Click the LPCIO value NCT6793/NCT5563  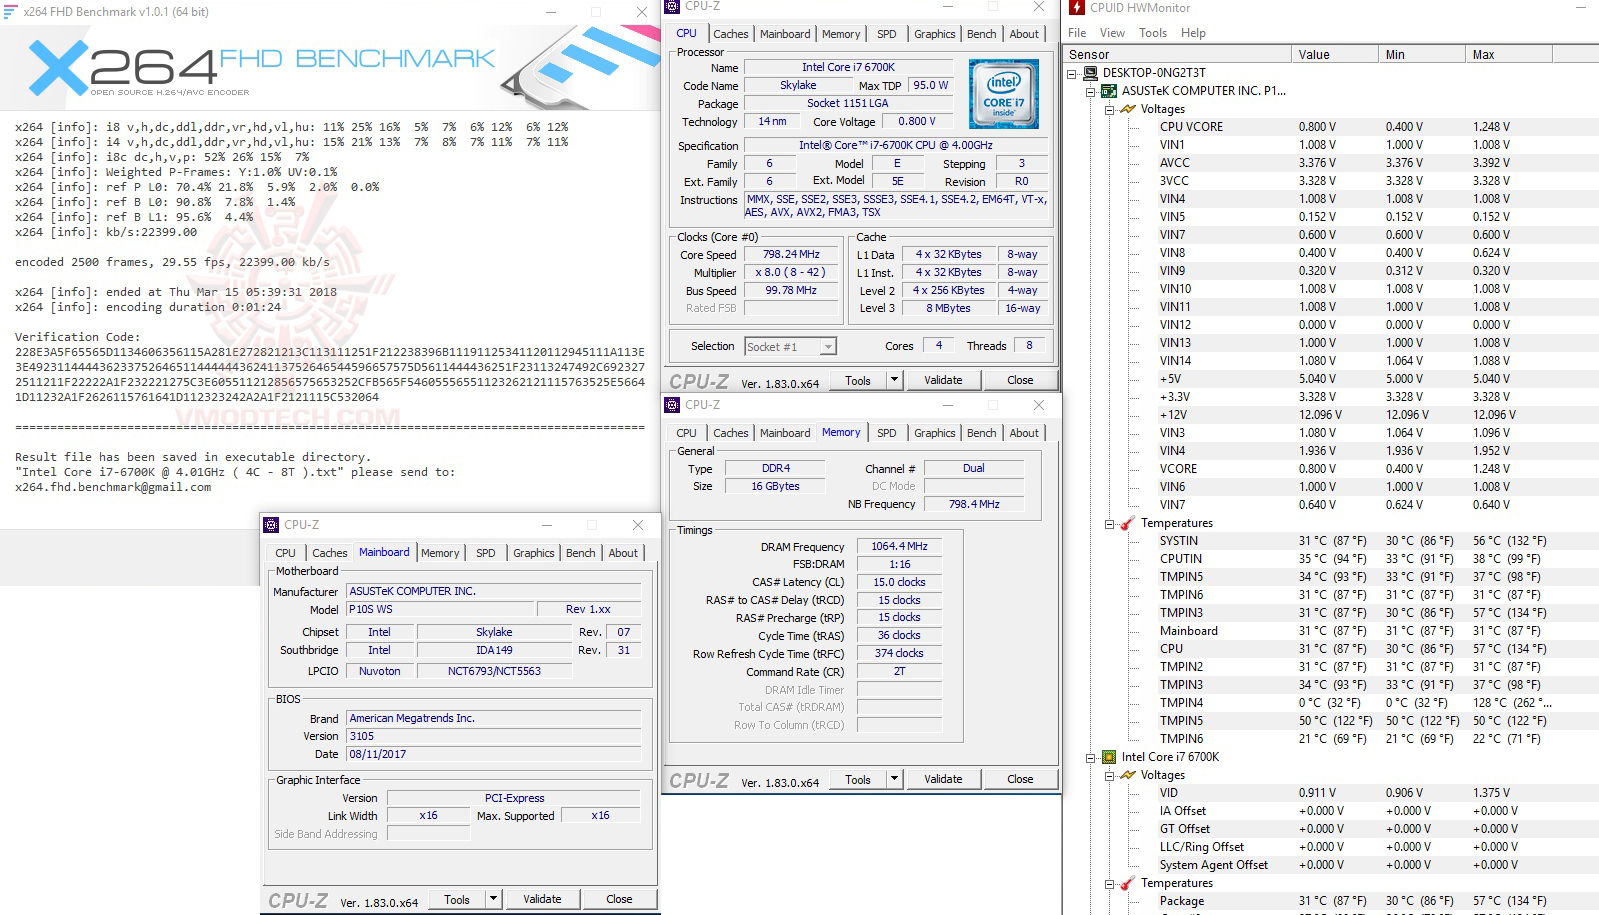click(494, 671)
